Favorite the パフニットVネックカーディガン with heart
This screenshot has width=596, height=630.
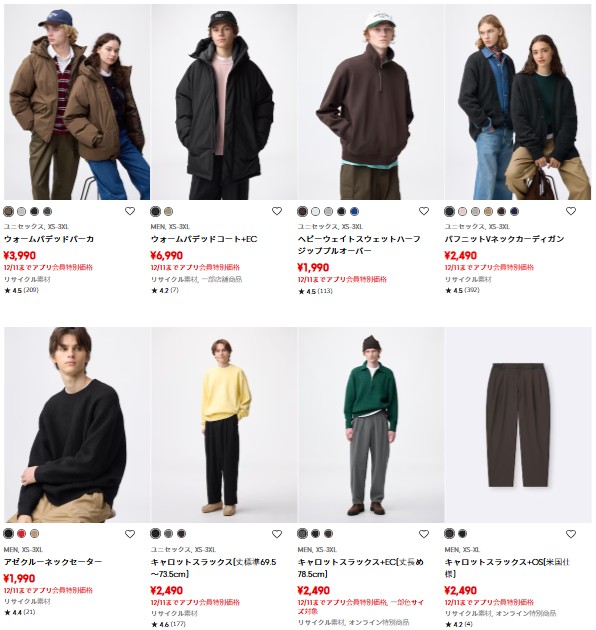(571, 211)
